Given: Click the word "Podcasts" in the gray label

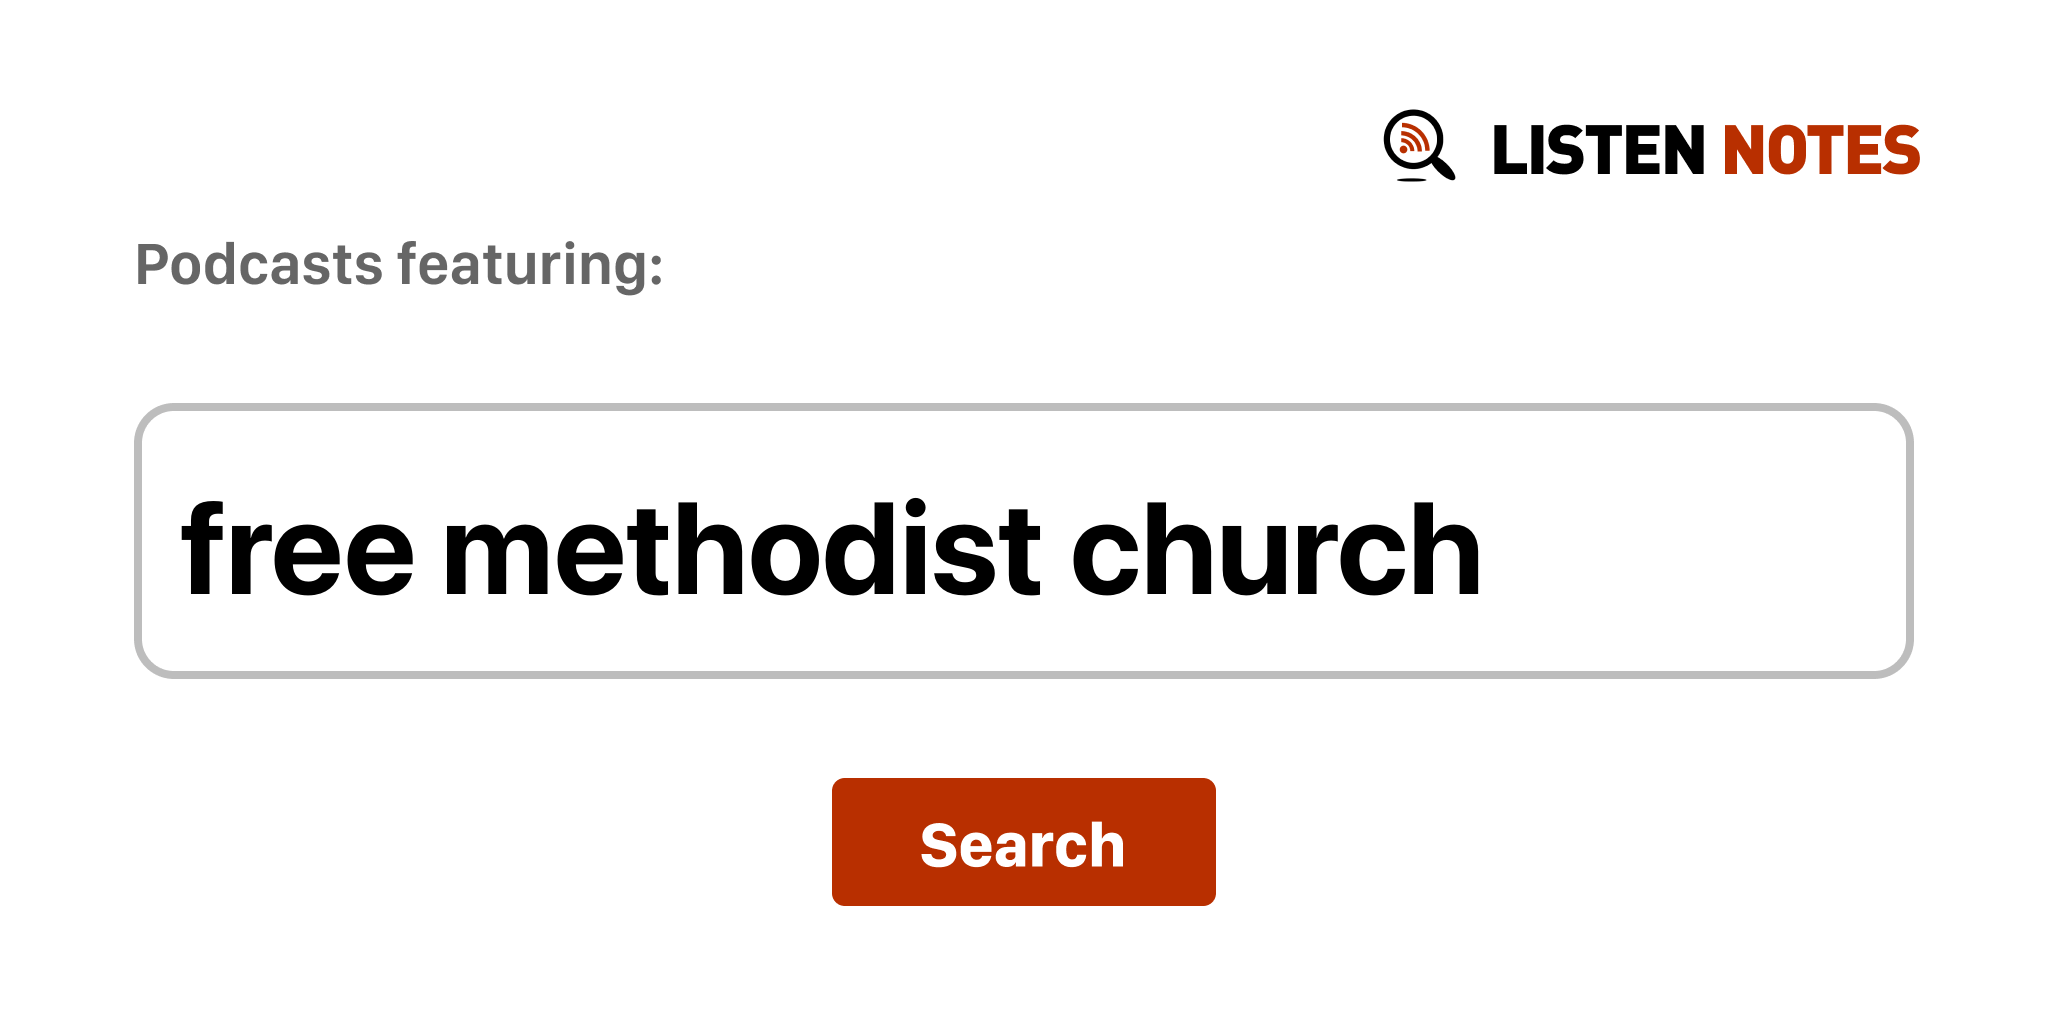Looking at the screenshot, I should point(259,265).
